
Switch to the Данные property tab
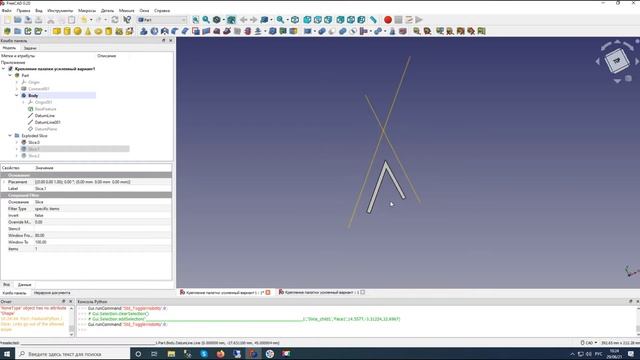pos(24,284)
